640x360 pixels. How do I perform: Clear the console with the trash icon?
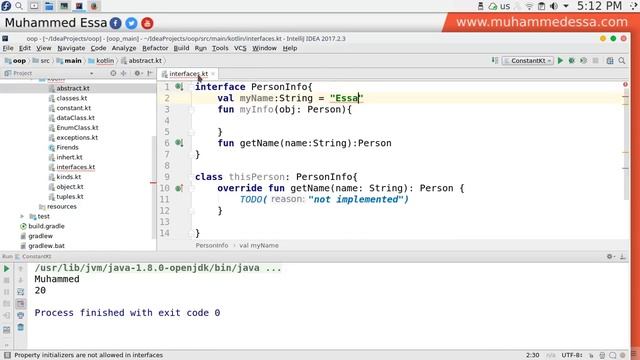click(x=20, y=327)
